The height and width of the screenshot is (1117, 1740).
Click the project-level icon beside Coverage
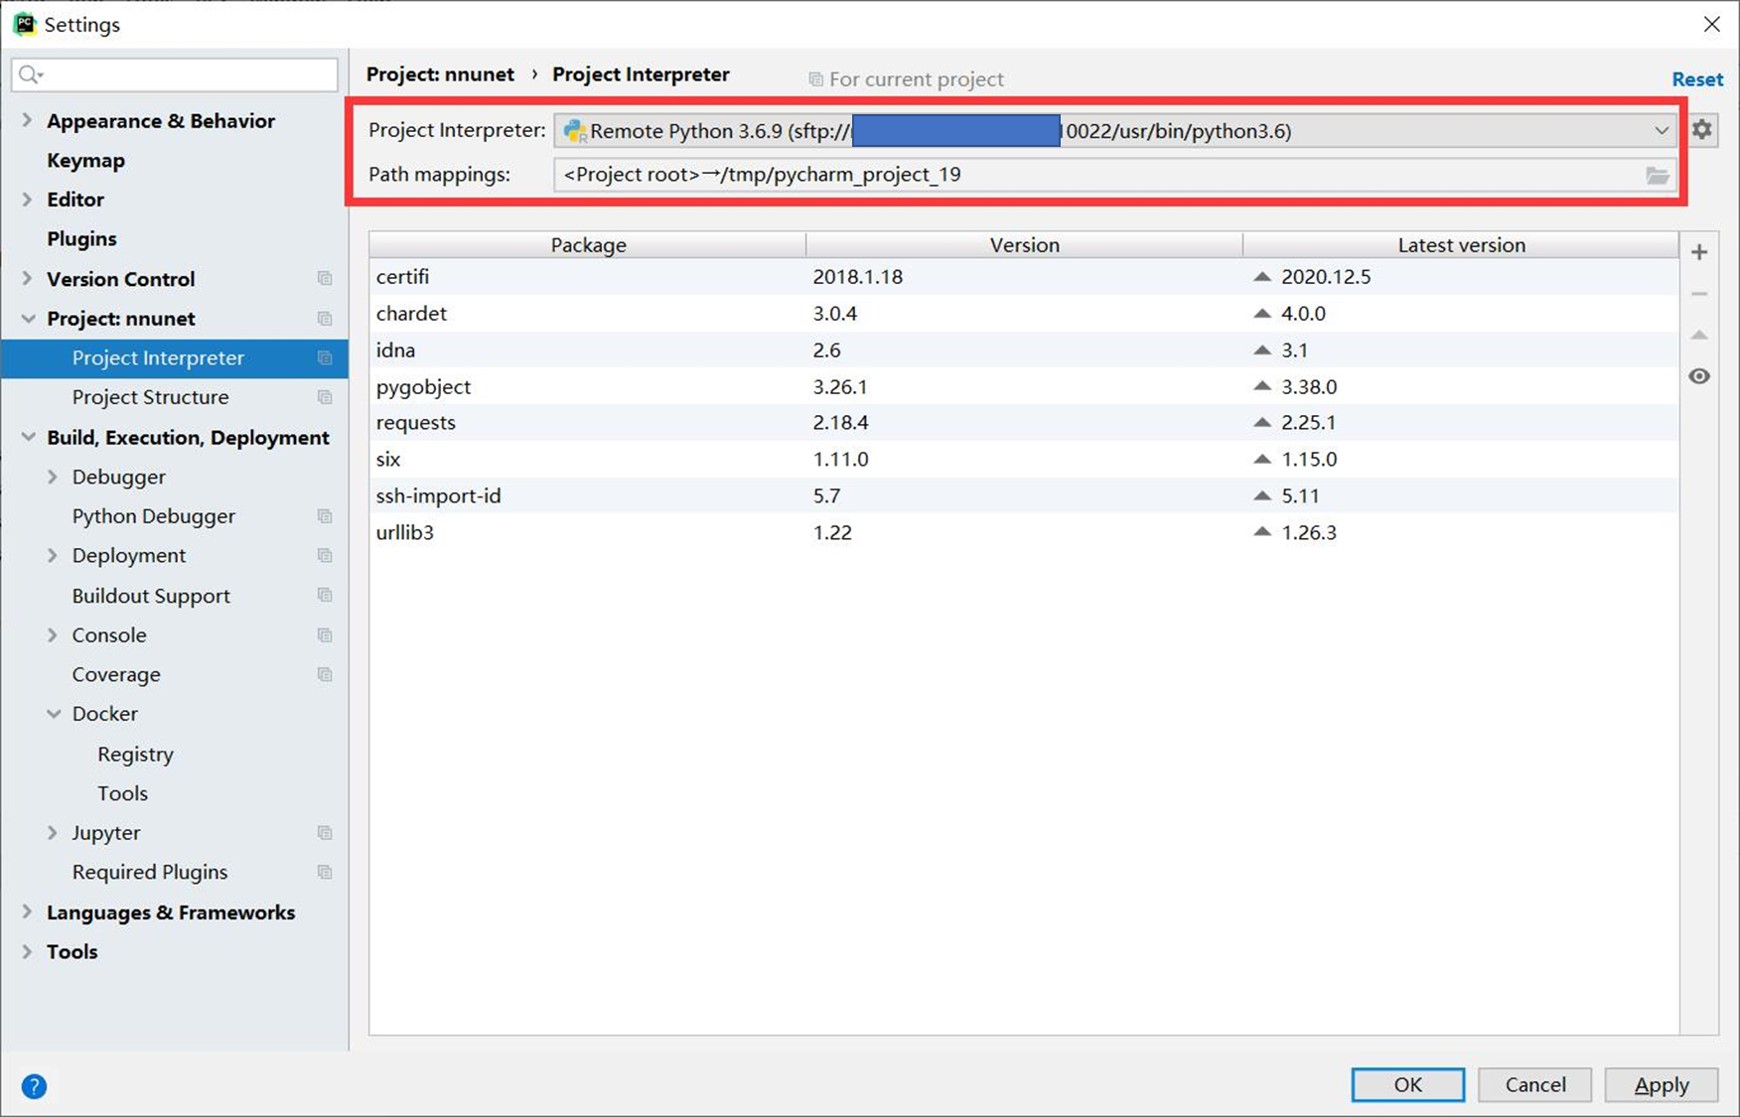(324, 674)
